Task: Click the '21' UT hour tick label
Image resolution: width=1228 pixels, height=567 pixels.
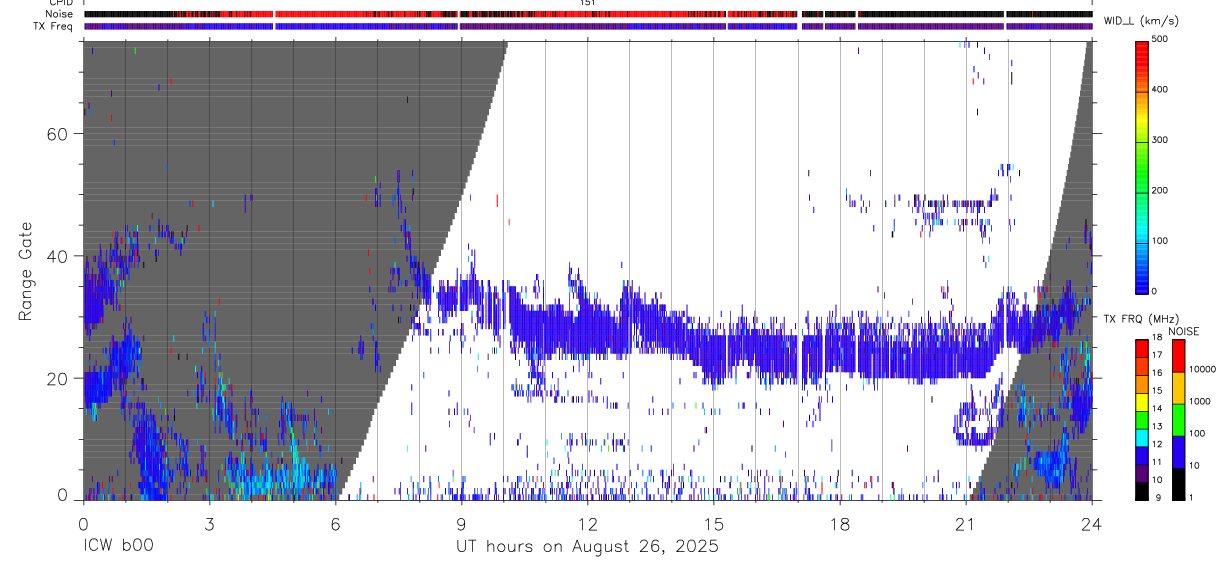Action: pos(966,523)
